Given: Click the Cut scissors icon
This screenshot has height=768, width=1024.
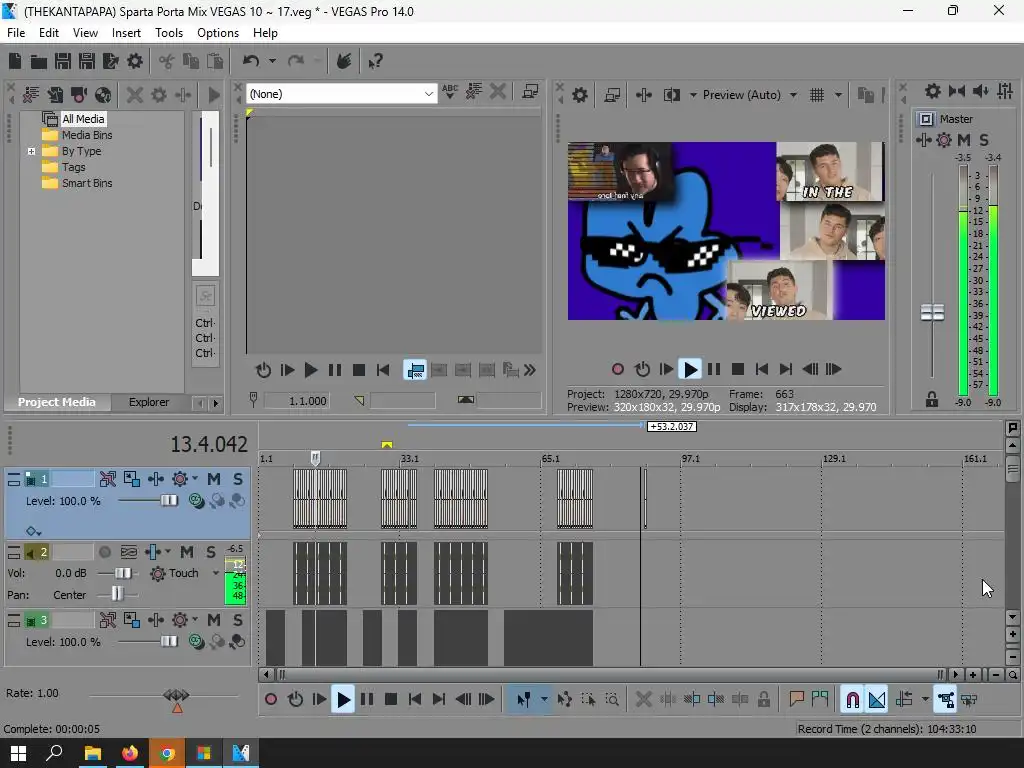Looking at the screenshot, I should pos(167,61).
